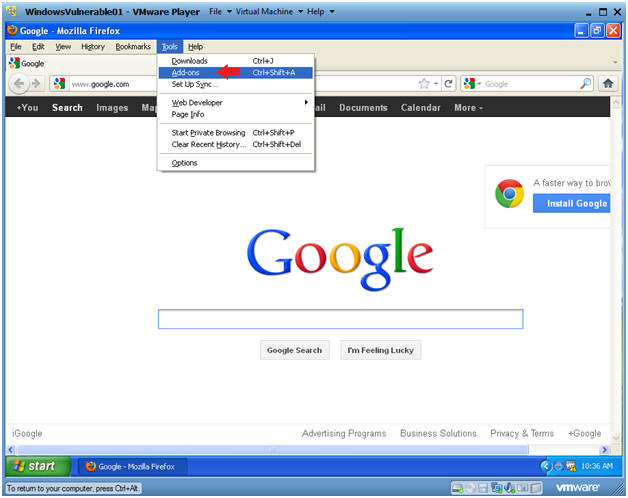628x498 pixels.
Task: Select Clear Recent History entry
Action: (236, 144)
